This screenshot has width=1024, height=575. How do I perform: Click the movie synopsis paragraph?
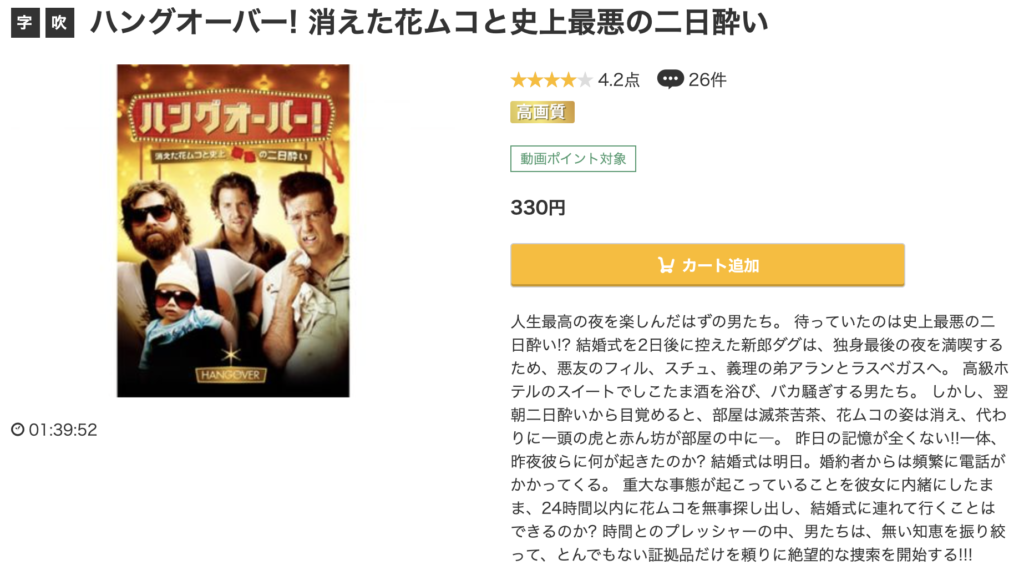pyautogui.click(x=759, y=438)
